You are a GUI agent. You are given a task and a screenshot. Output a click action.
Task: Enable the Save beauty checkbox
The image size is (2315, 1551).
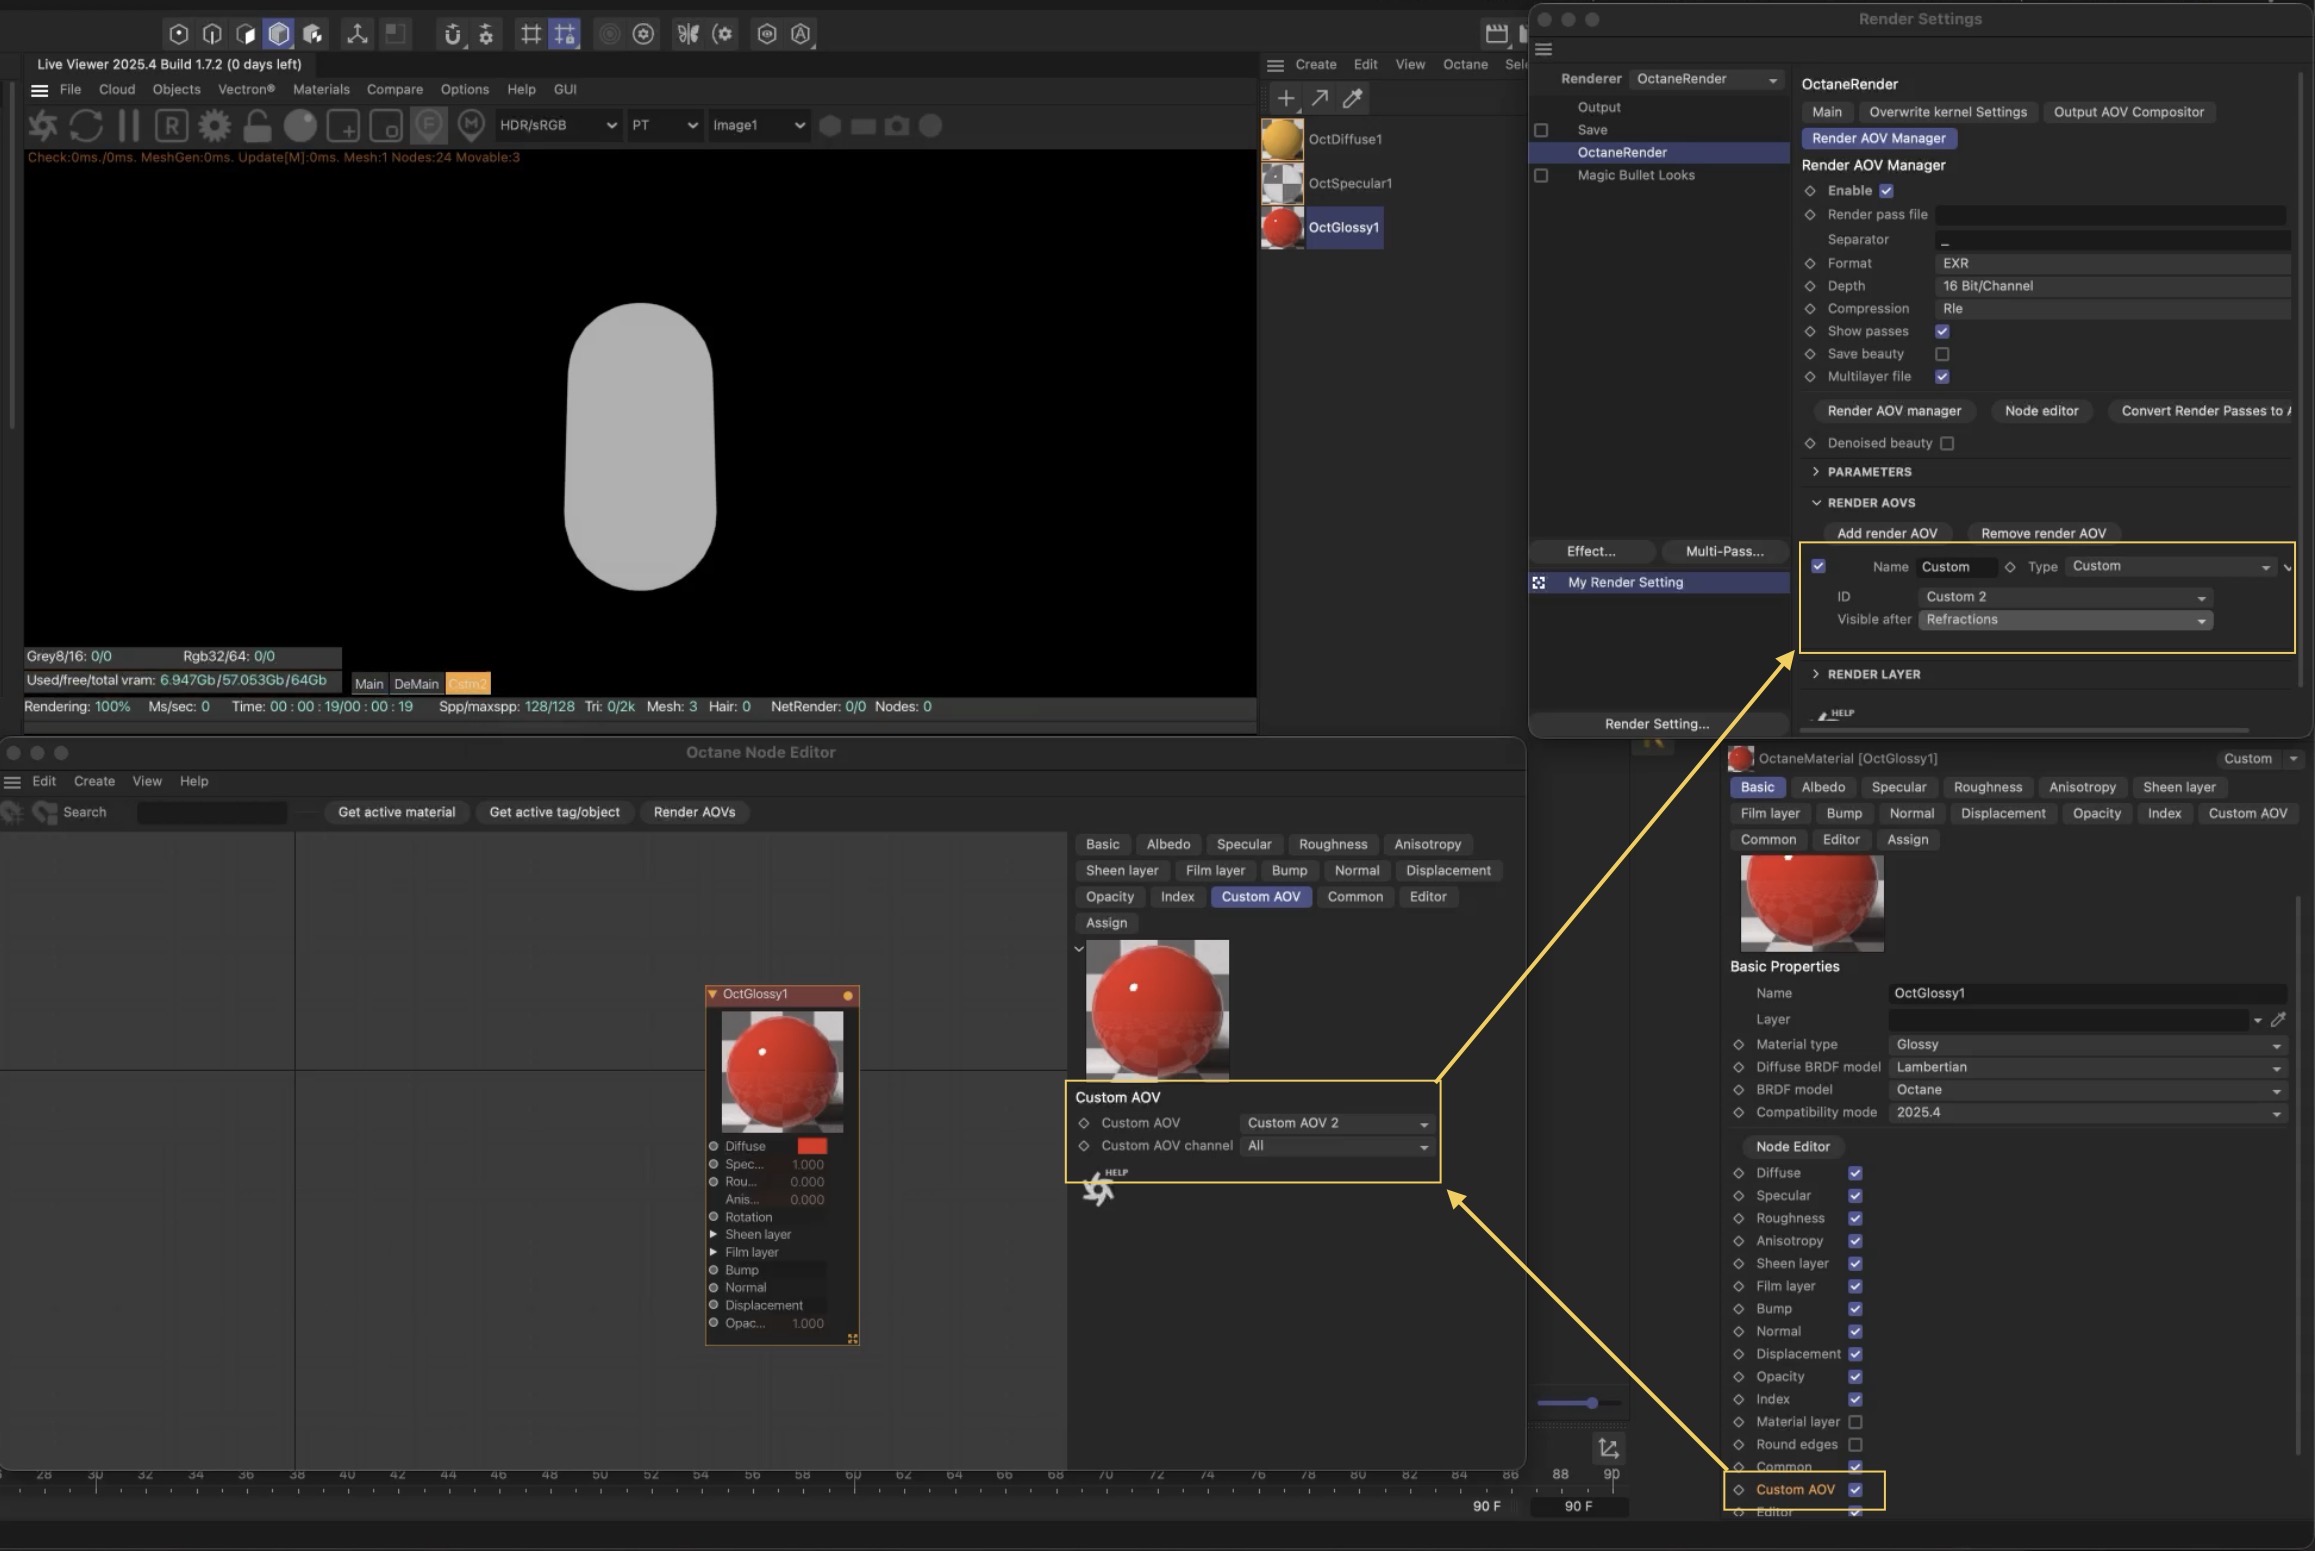pos(1942,354)
